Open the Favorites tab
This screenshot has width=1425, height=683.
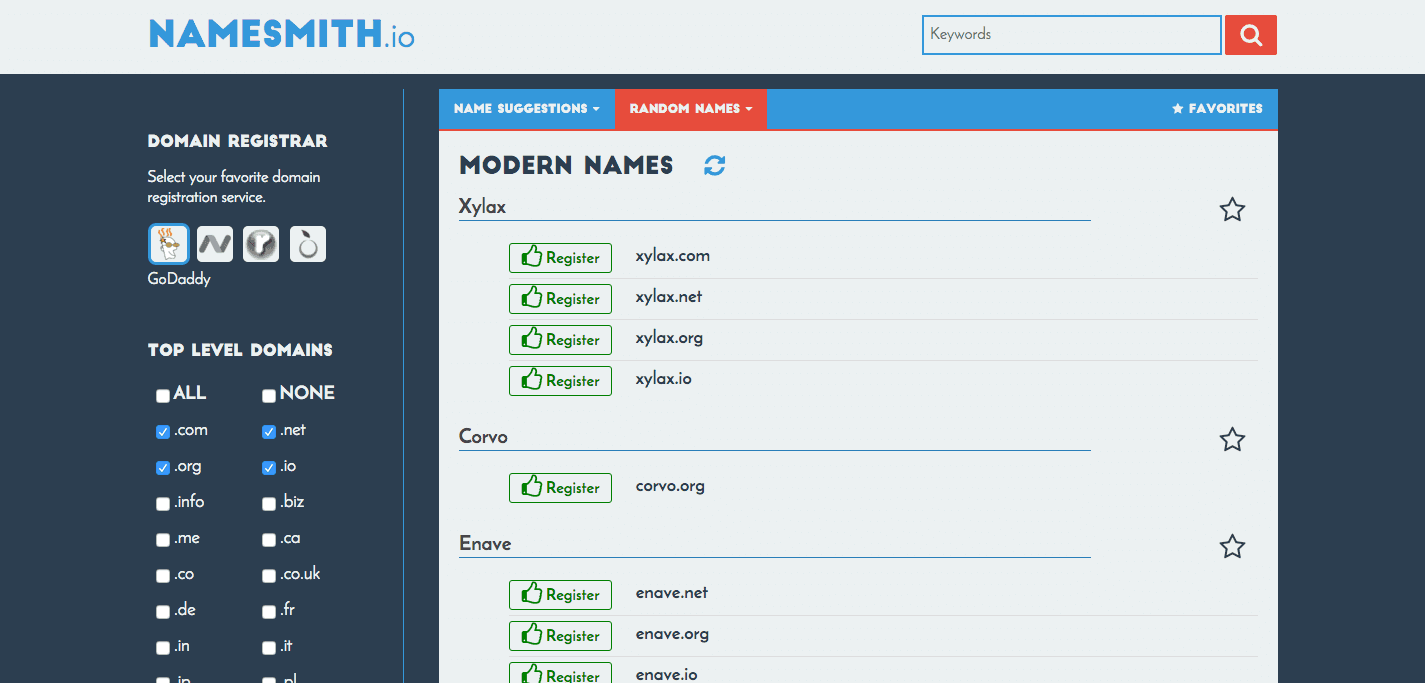1217,109
